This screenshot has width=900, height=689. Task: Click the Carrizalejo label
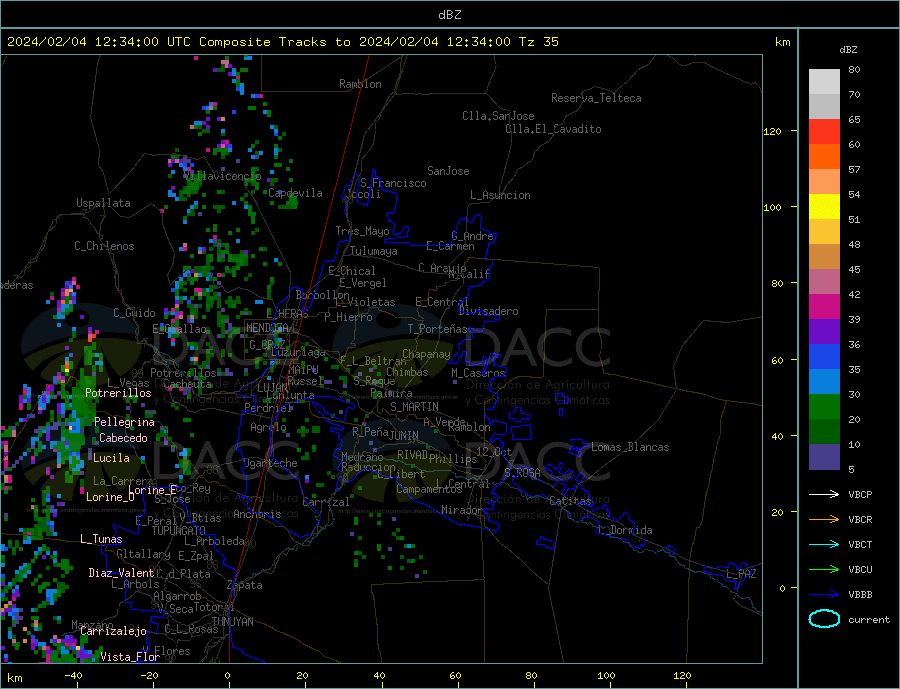click(113, 632)
